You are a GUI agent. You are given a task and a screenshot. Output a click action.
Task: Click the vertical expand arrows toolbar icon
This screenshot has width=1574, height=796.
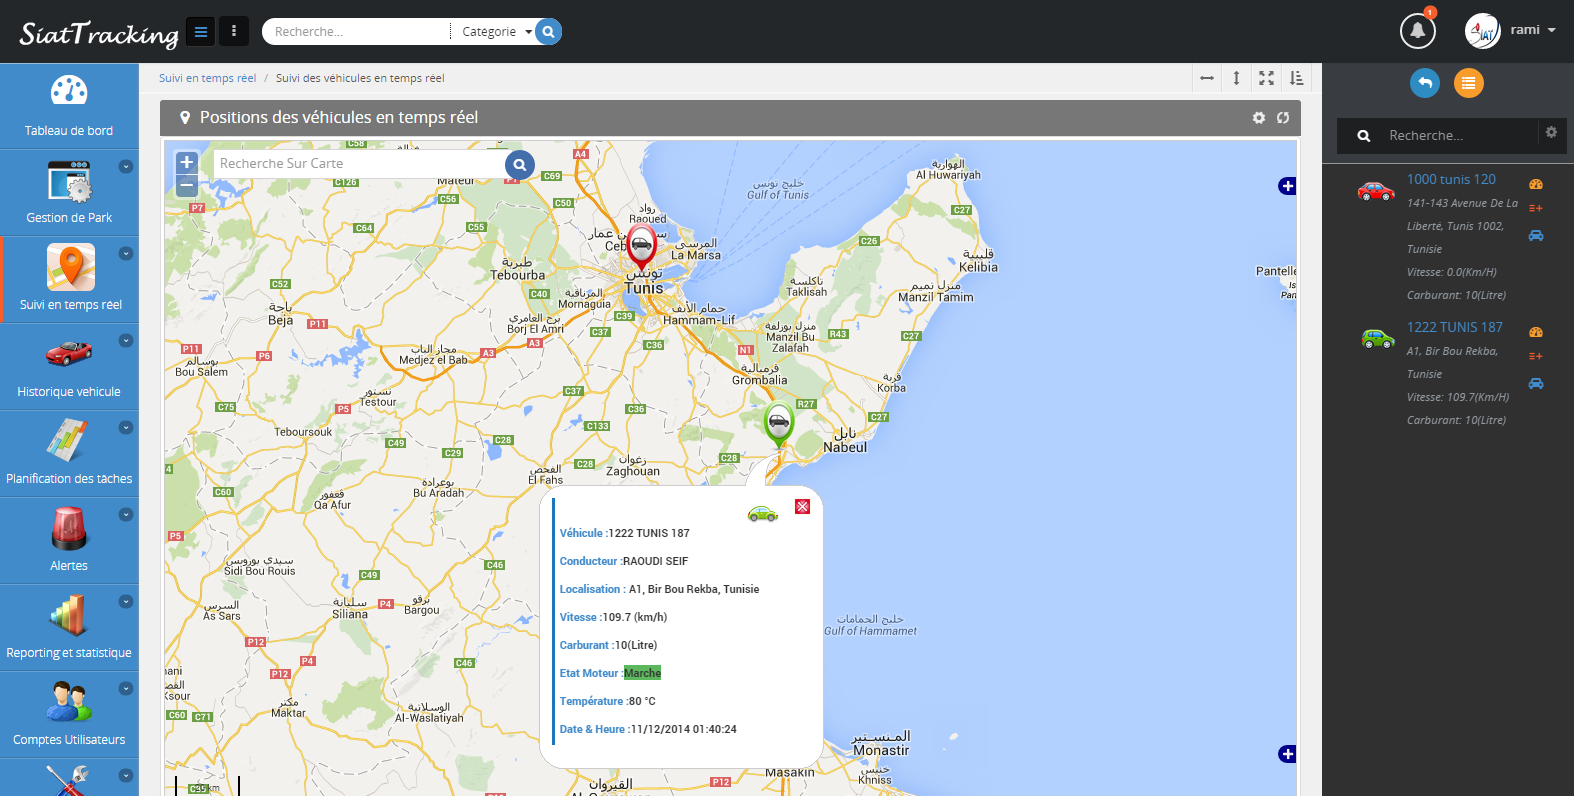point(1236,78)
